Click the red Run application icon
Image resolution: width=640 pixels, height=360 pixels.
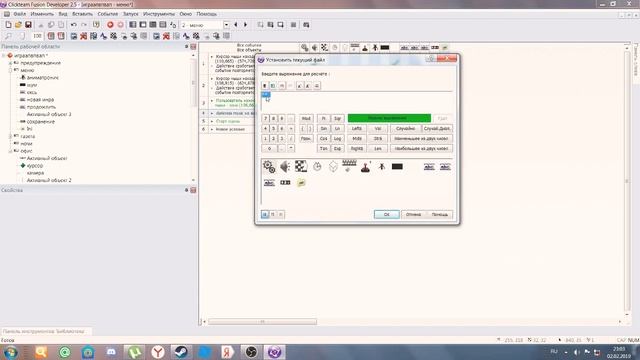[x=110, y=25]
